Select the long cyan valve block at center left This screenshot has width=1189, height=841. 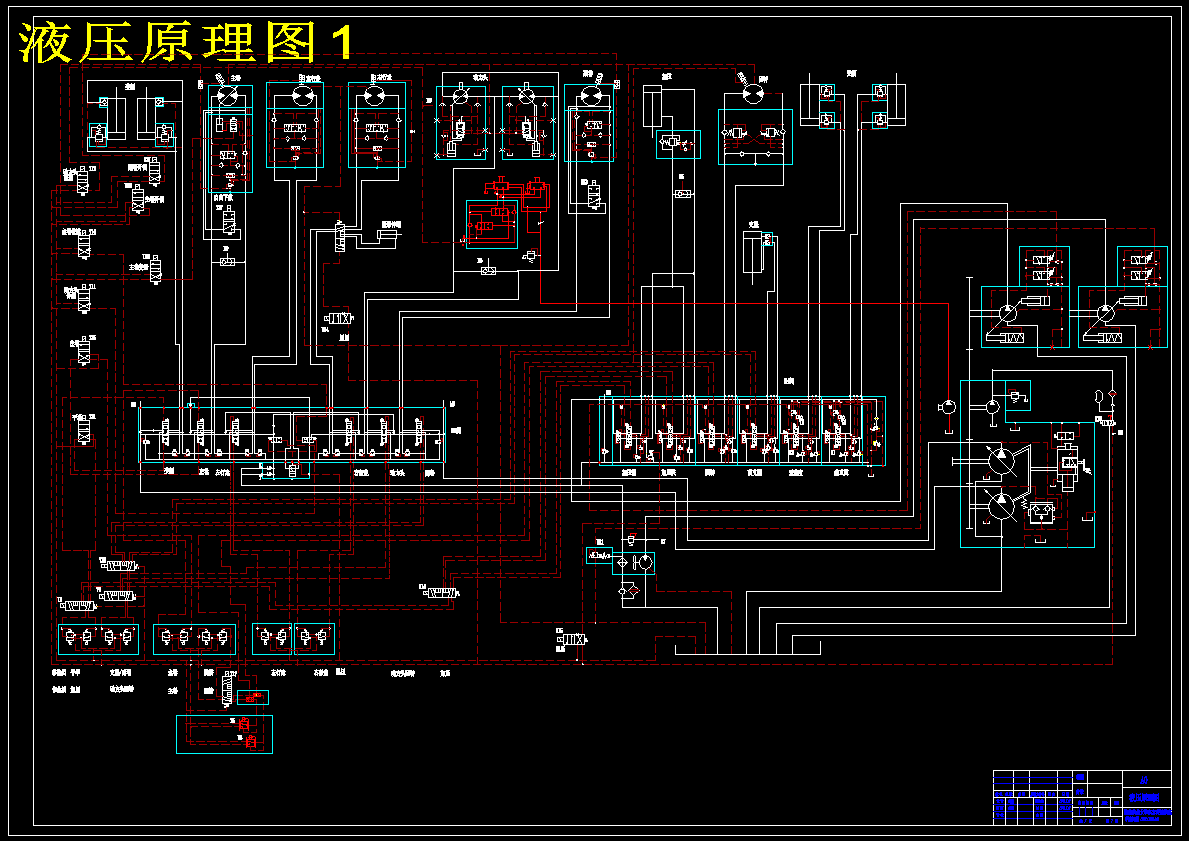(x=292, y=435)
